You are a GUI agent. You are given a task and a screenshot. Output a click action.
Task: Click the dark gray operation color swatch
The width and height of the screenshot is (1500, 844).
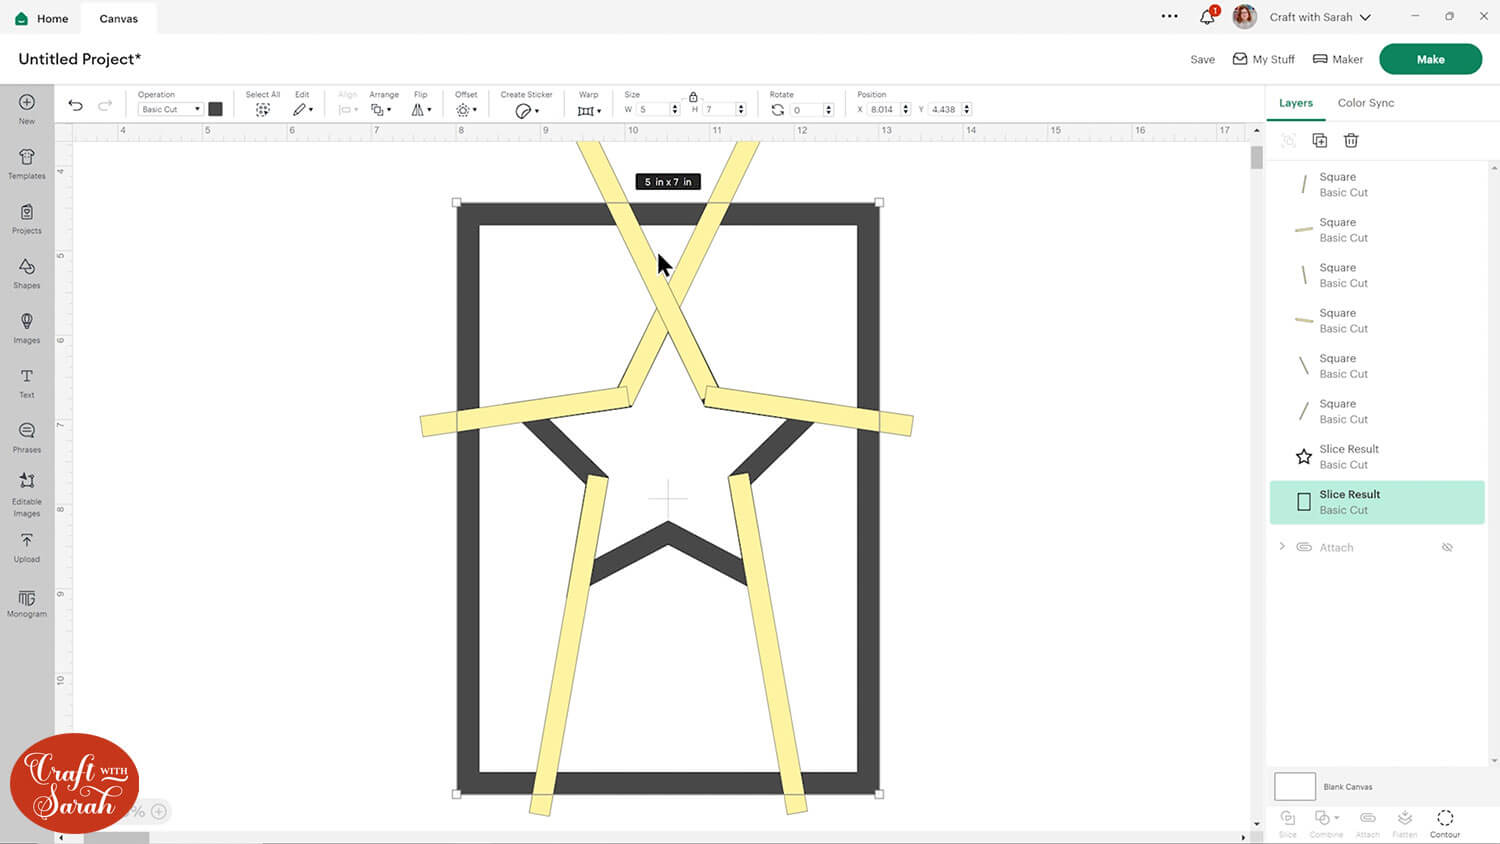215,109
